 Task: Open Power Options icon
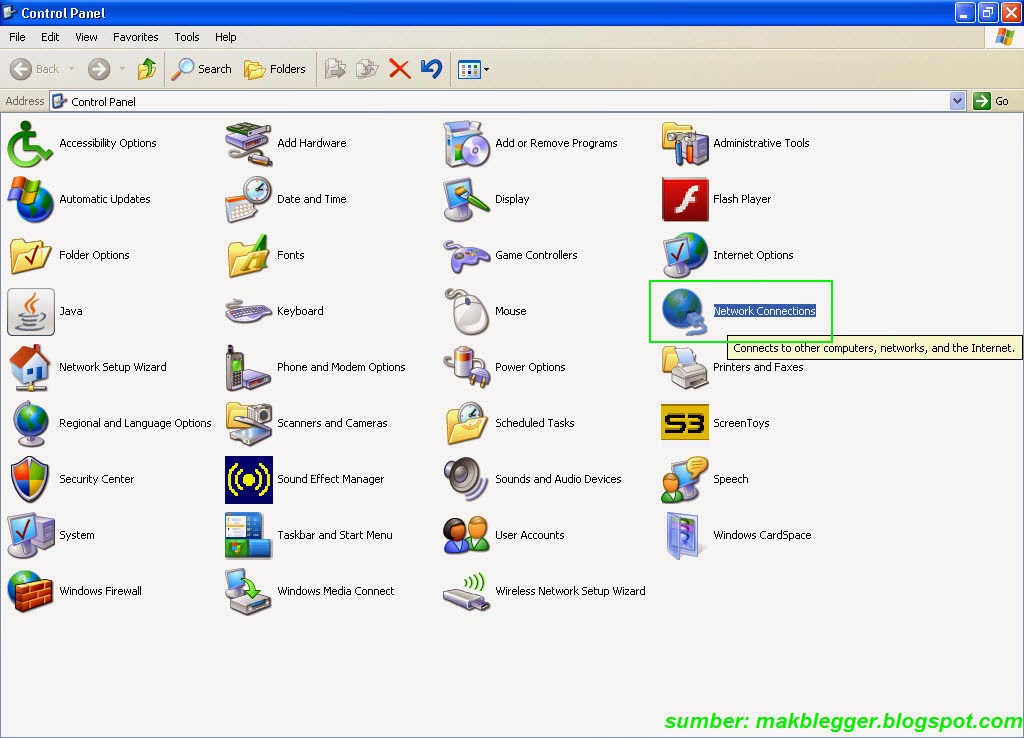coord(466,368)
